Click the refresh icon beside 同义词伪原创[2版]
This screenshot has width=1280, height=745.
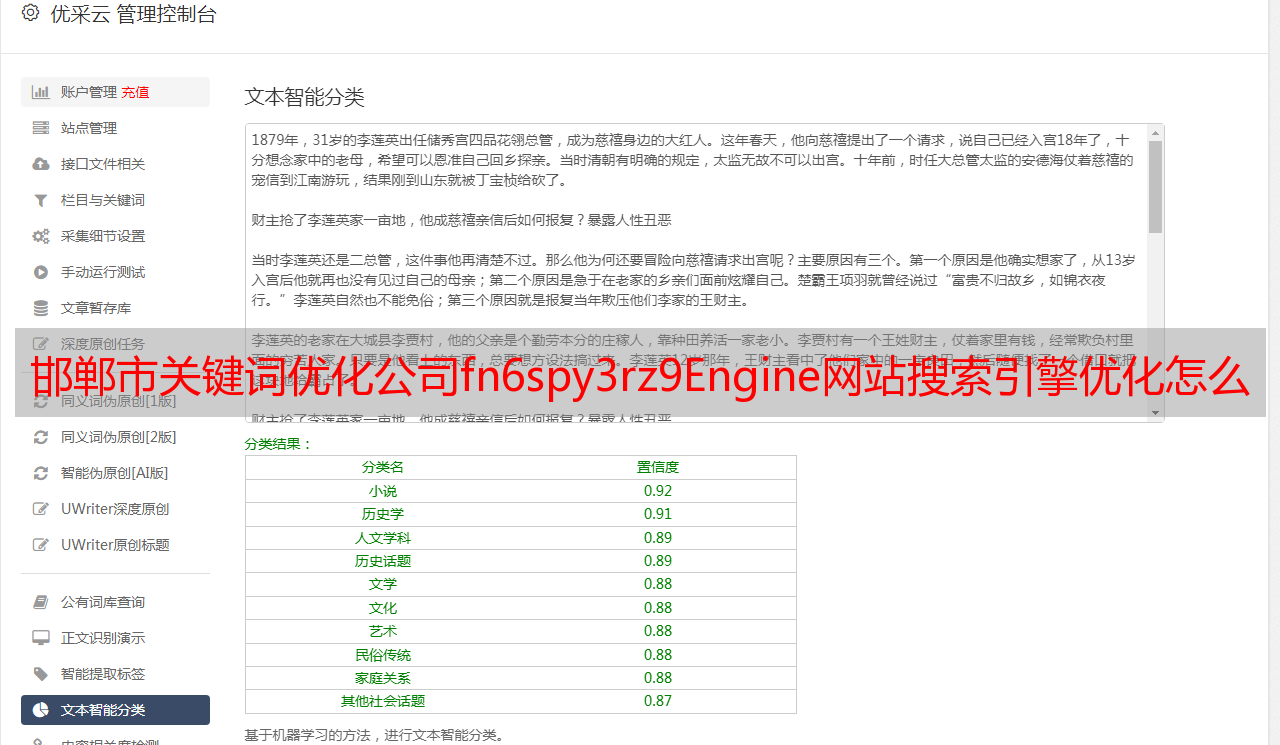tap(41, 437)
